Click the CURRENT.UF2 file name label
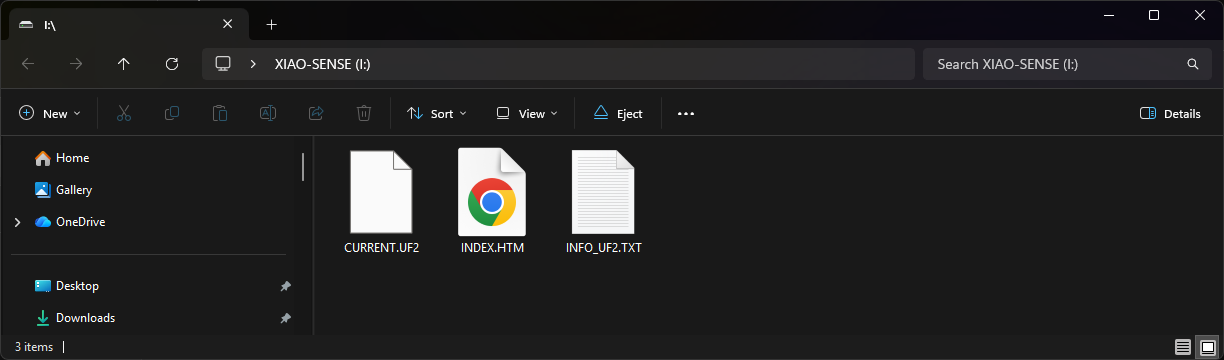Viewport: 1224px width, 360px height. [381, 247]
